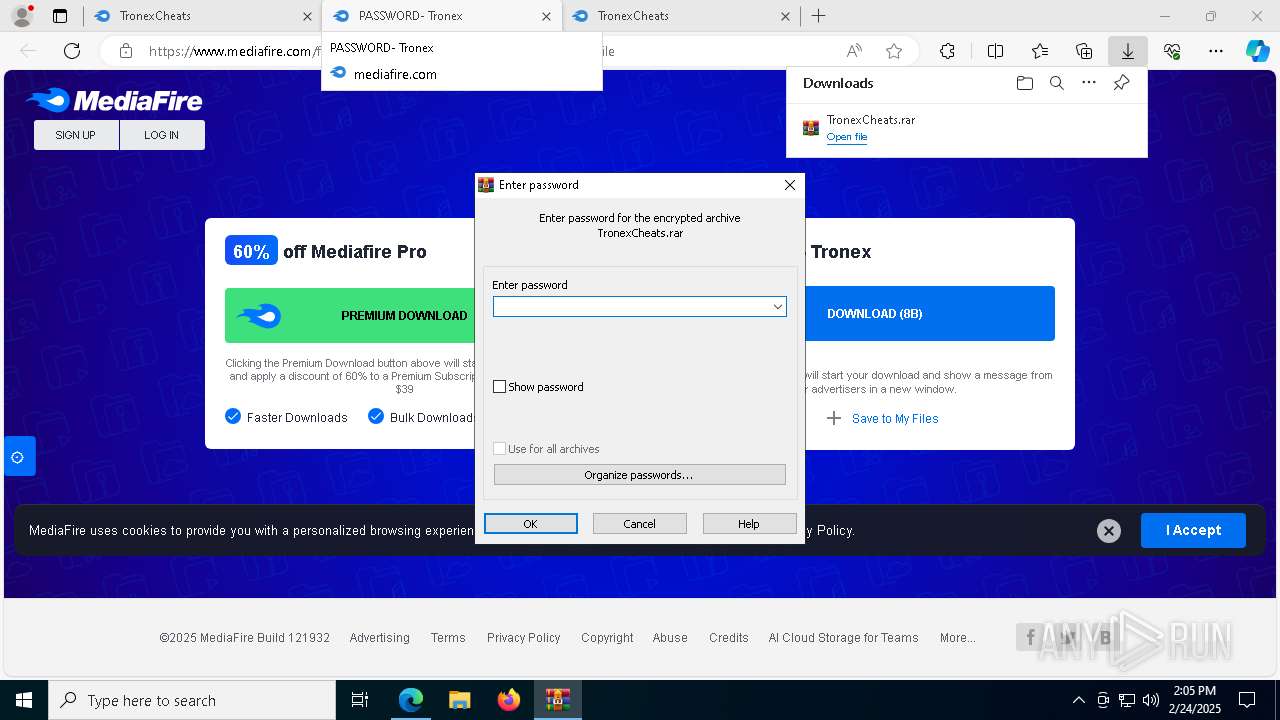Open Task View on the taskbar
Screen dimensions: 1280x720
(x=361, y=700)
